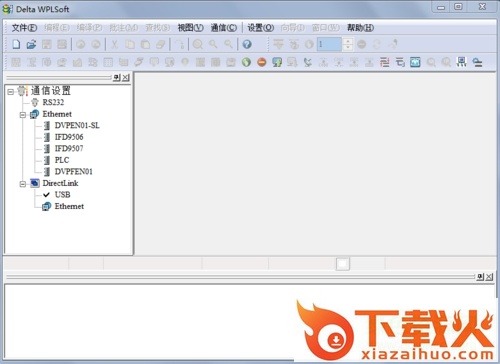Select Ethernet under DirectLink

(x=69, y=206)
